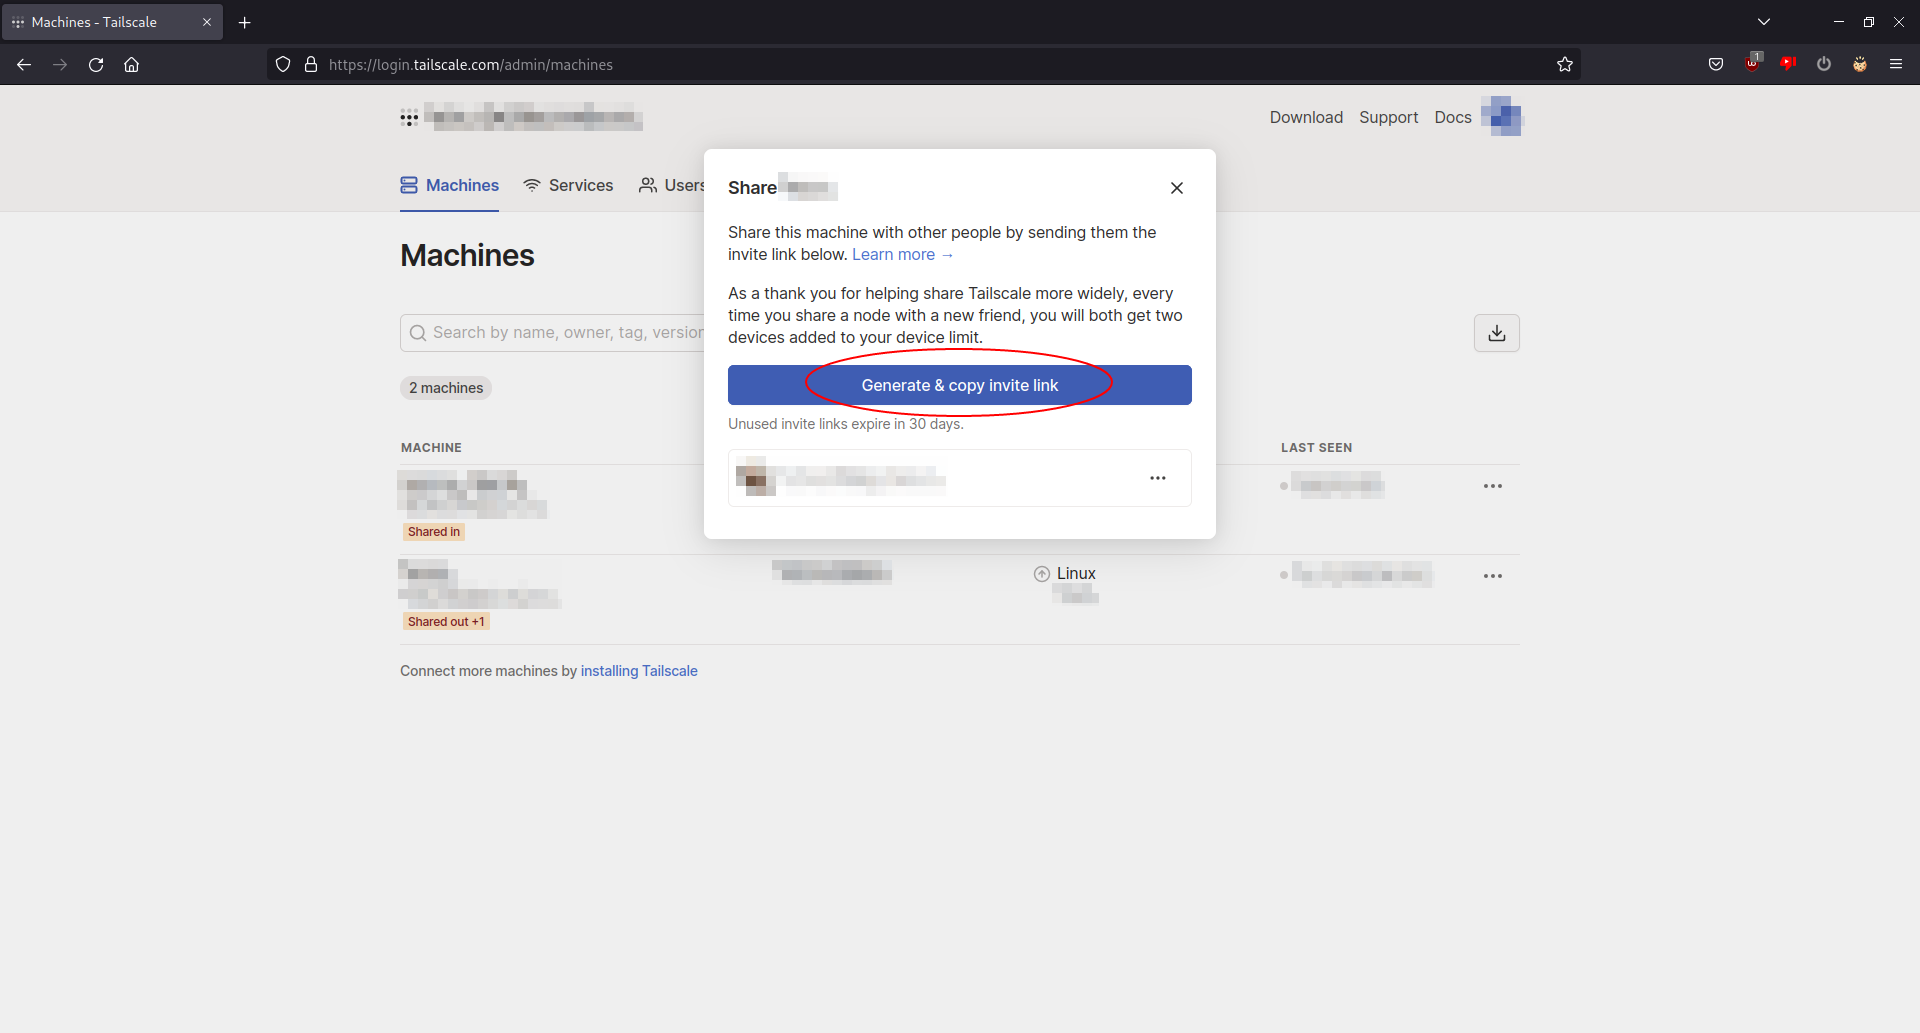Click the LAST SEEN column header
The height and width of the screenshot is (1033, 1920).
coord(1316,448)
